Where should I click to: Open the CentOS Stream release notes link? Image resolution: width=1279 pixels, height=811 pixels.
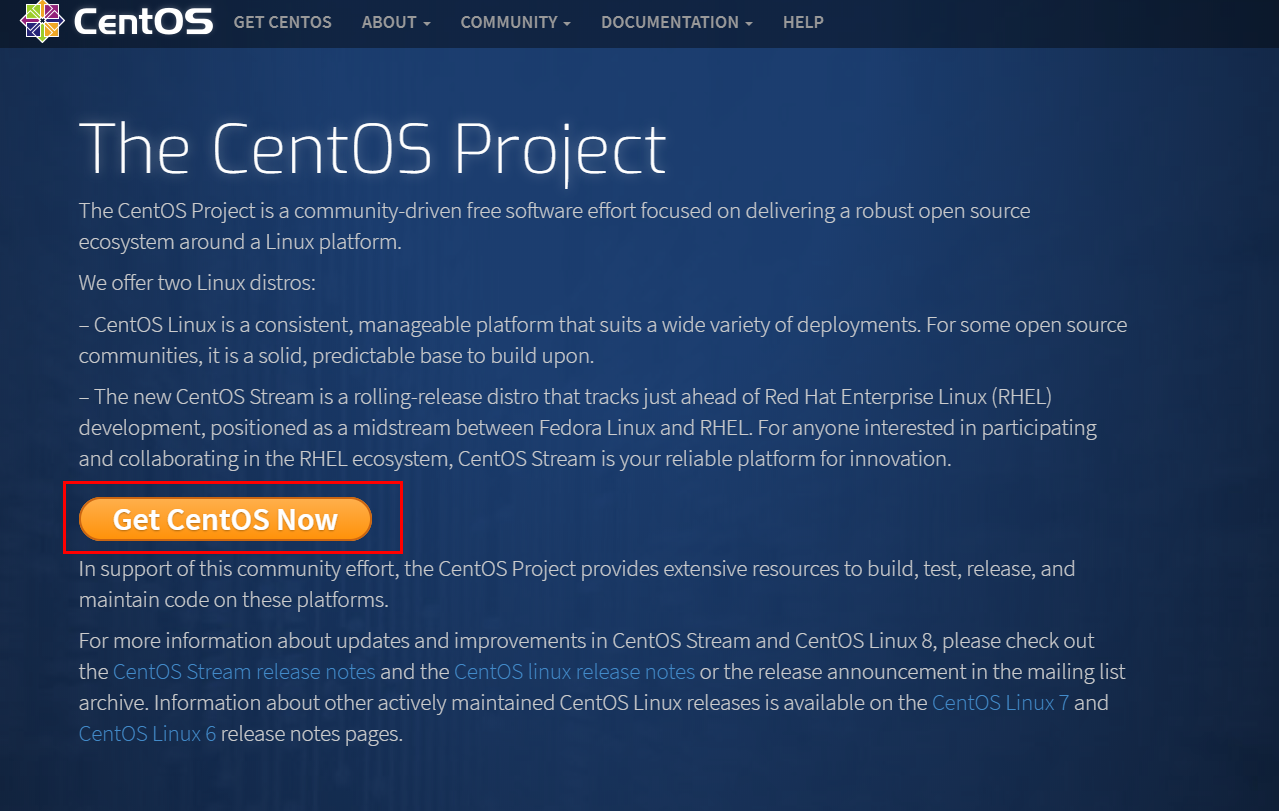(x=244, y=671)
